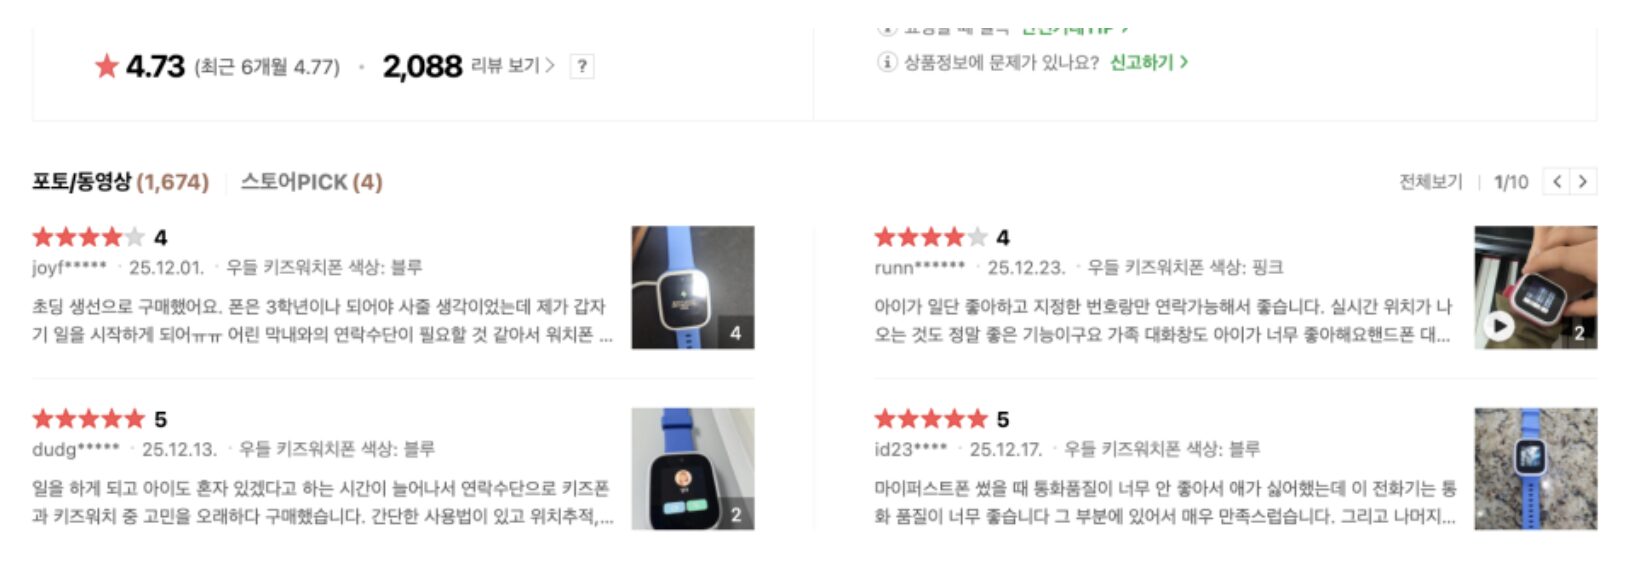The image size is (1642, 566).
Task: Click the info icon beside the product info problem question
Action: click(x=886, y=63)
